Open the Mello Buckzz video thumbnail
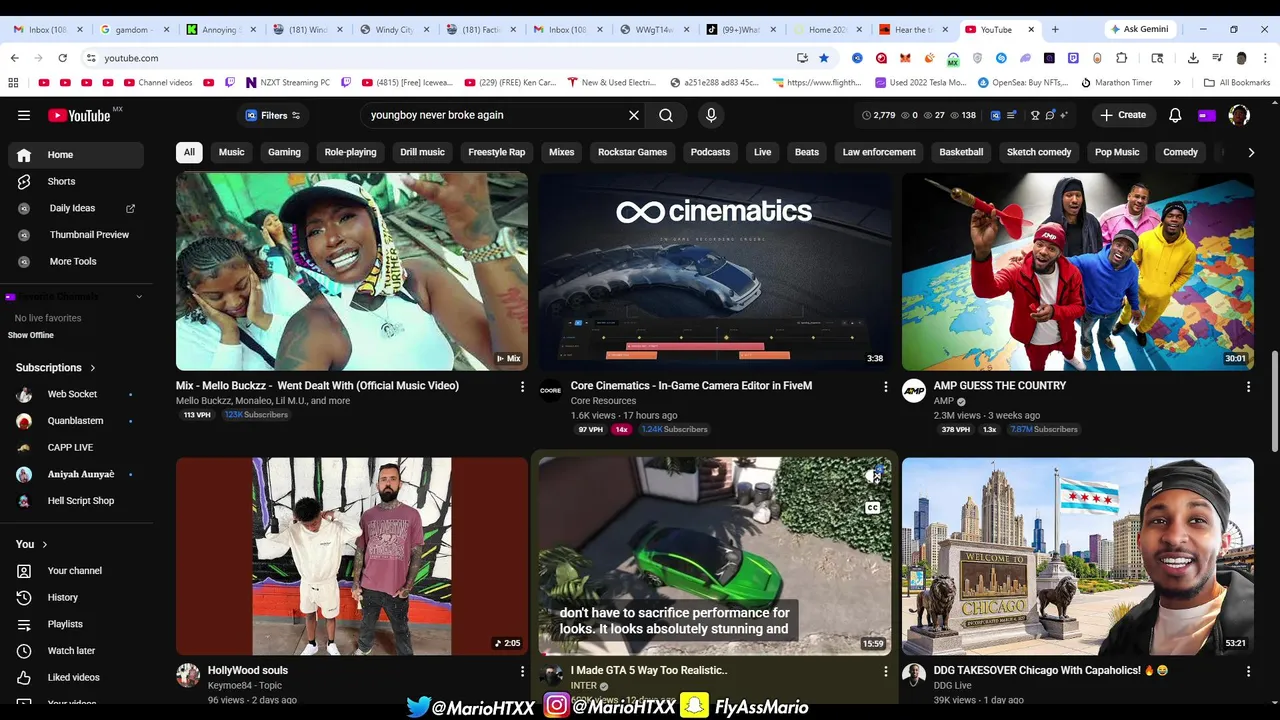This screenshot has width=1280, height=720. (x=352, y=271)
